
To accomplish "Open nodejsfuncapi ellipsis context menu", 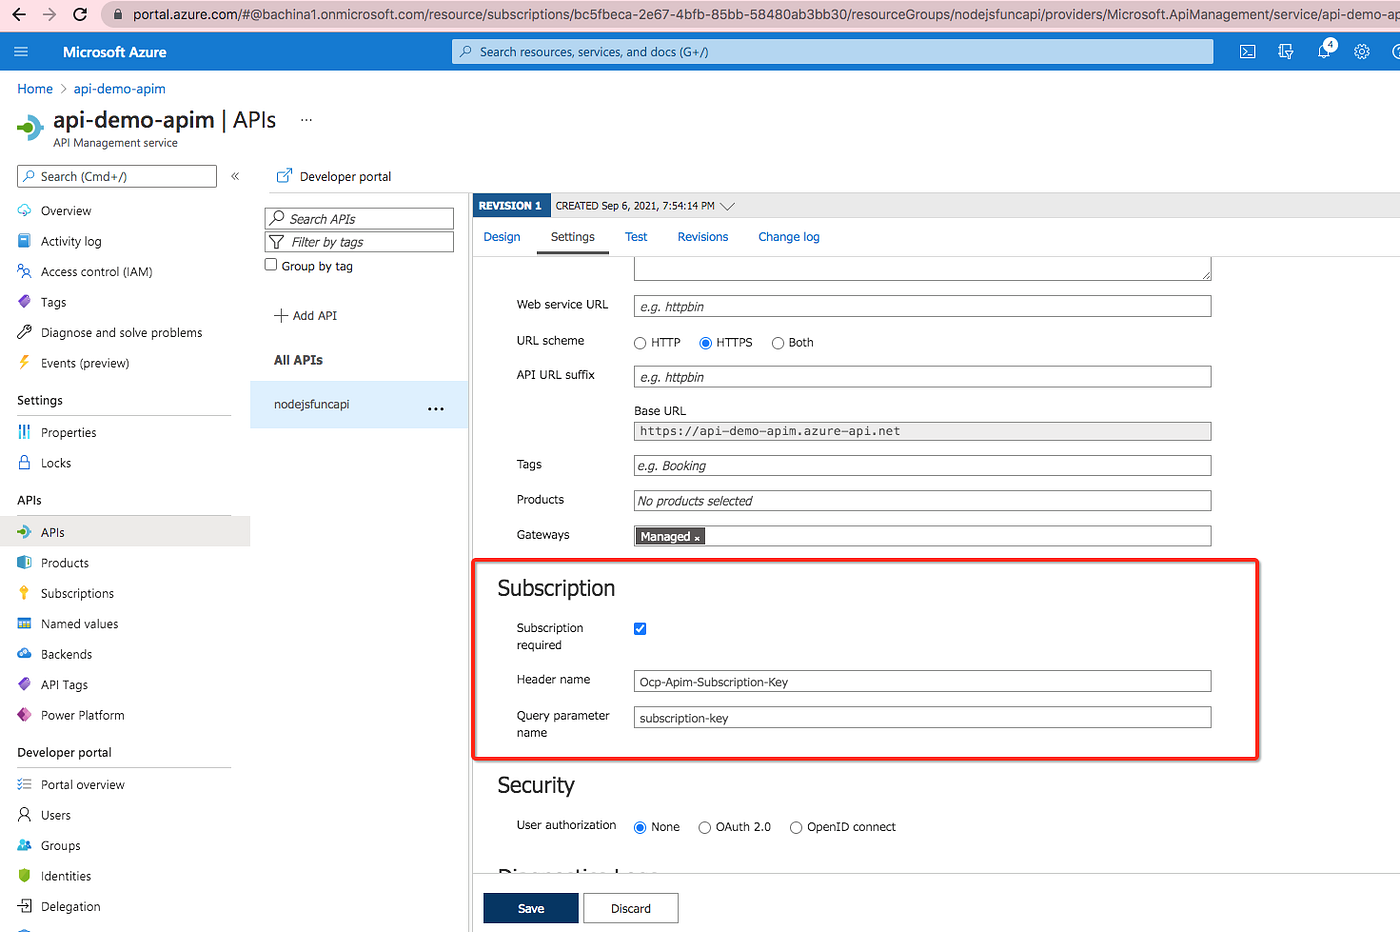I will pos(436,408).
